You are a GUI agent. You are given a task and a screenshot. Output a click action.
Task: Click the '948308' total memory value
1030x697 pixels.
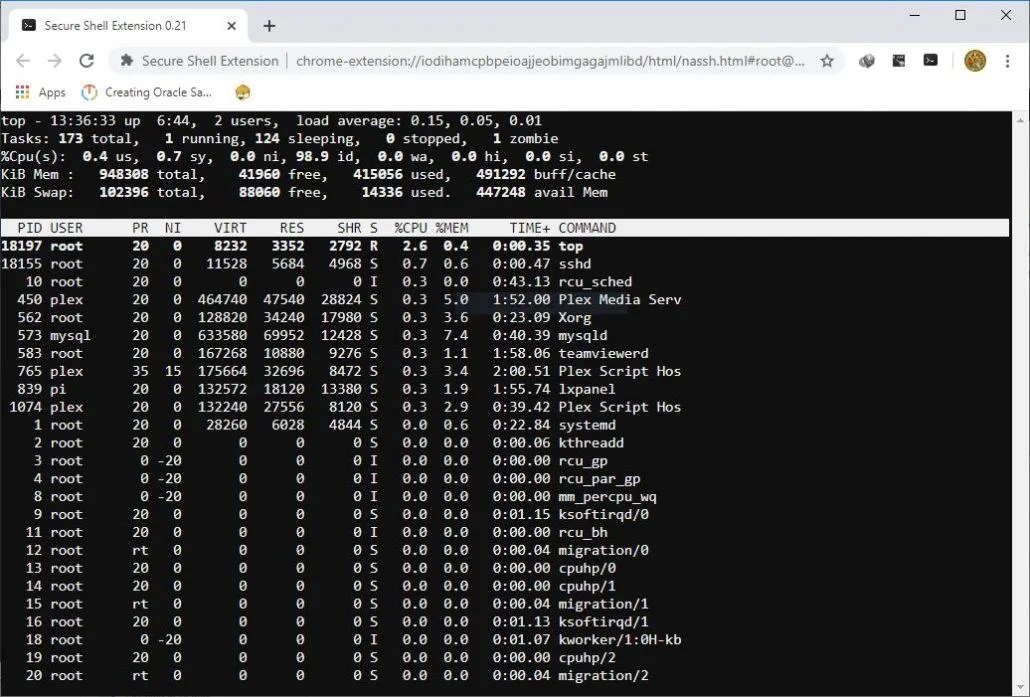[x=123, y=175]
